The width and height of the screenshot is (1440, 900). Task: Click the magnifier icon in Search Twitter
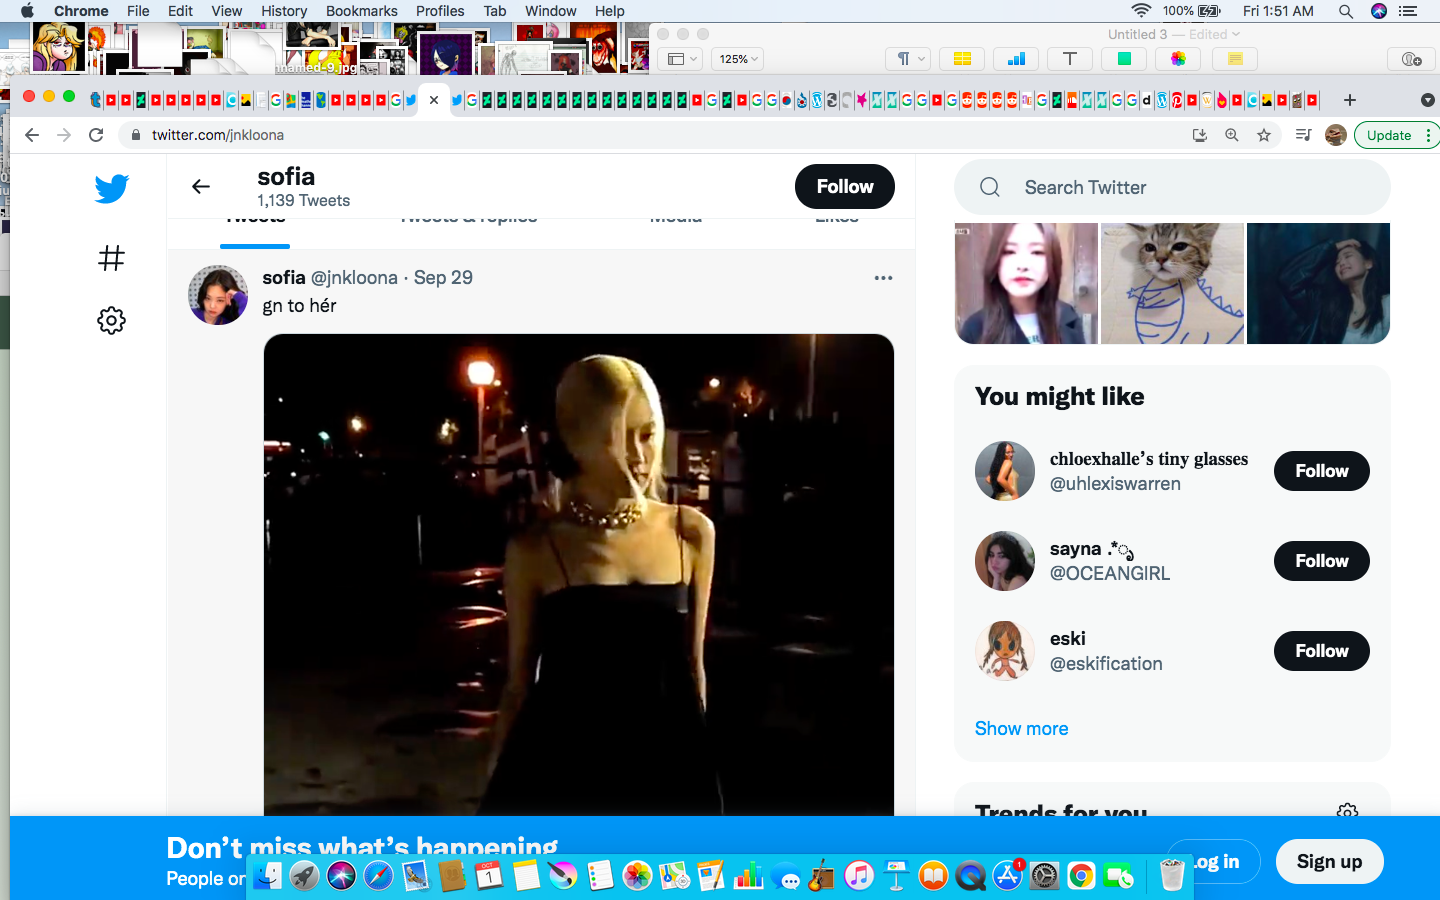(990, 187)
